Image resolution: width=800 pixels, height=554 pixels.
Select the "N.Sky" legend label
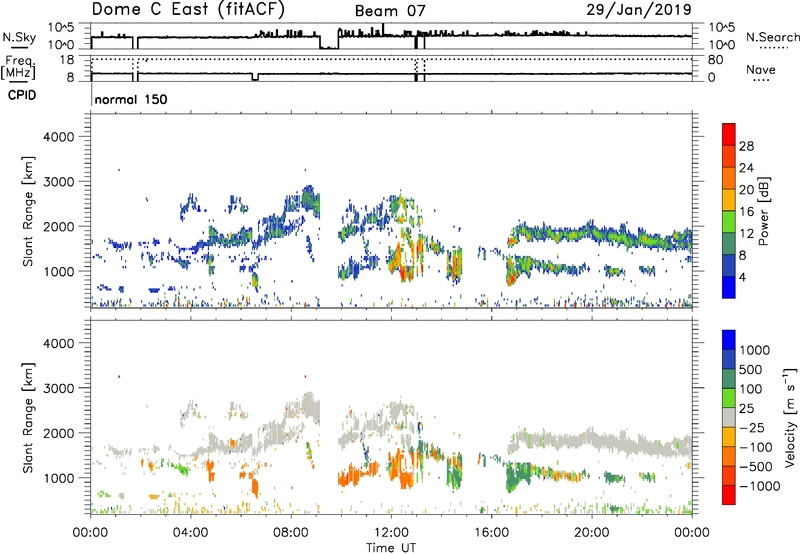[x=19, y=38]
